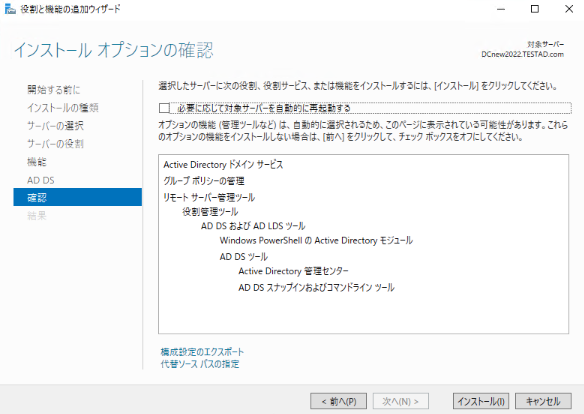
Task: Open 代替ソース パスの指定 link
Action: (x=200, y=364)
